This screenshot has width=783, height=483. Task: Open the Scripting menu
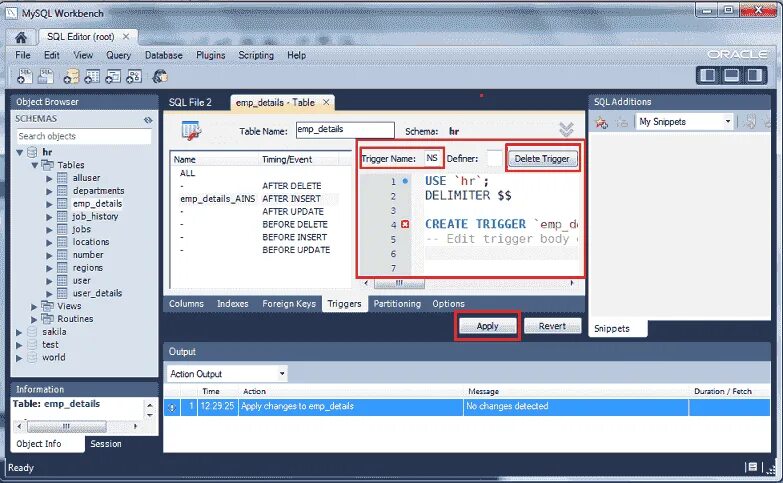click(256, 55)
